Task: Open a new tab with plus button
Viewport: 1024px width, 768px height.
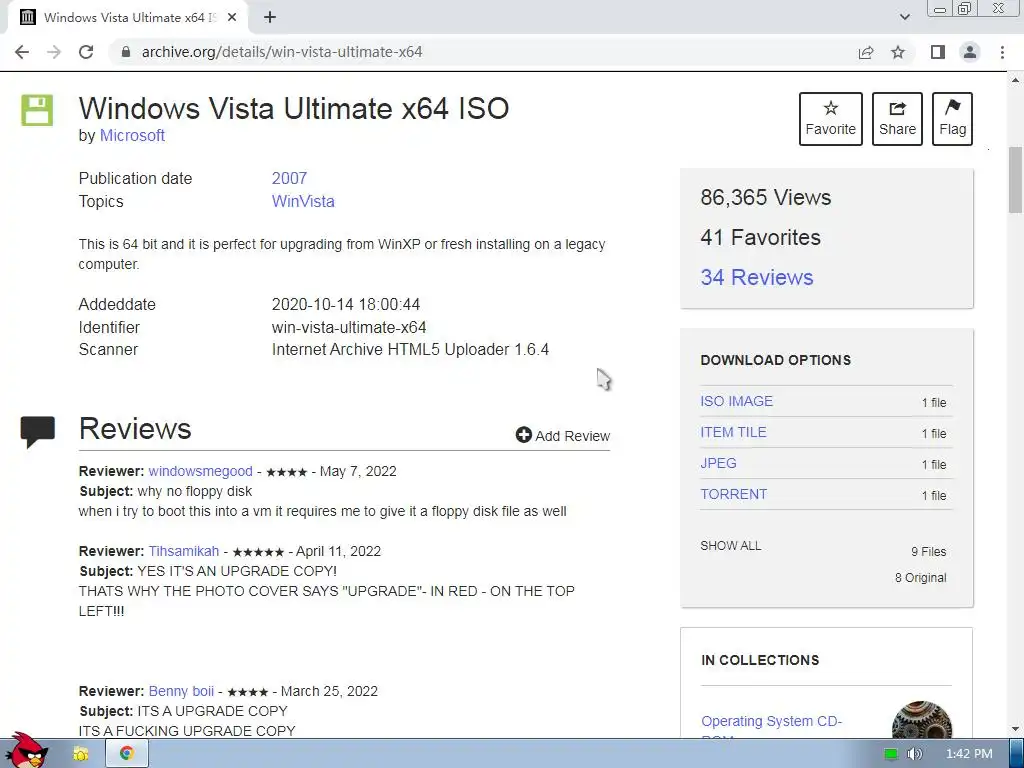Action: [x=270, y=18]
